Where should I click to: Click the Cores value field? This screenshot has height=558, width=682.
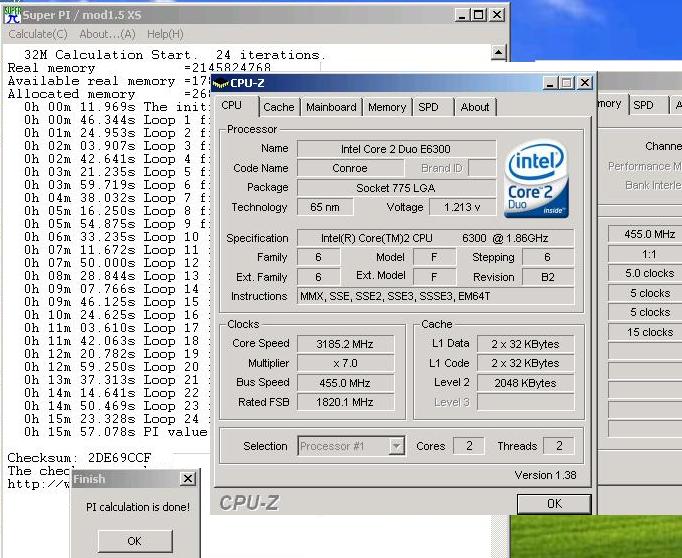click(x=469, y=446)
